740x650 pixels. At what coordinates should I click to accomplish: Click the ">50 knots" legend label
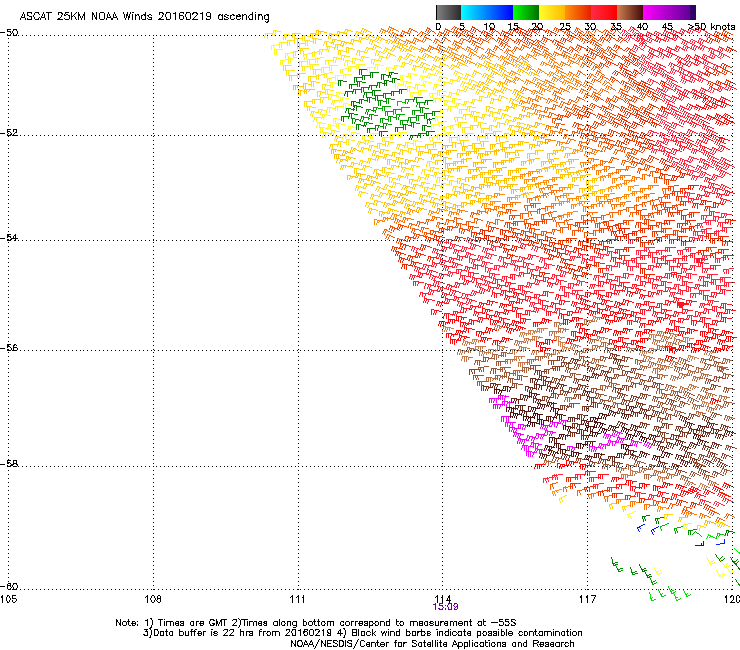point(712,27)
